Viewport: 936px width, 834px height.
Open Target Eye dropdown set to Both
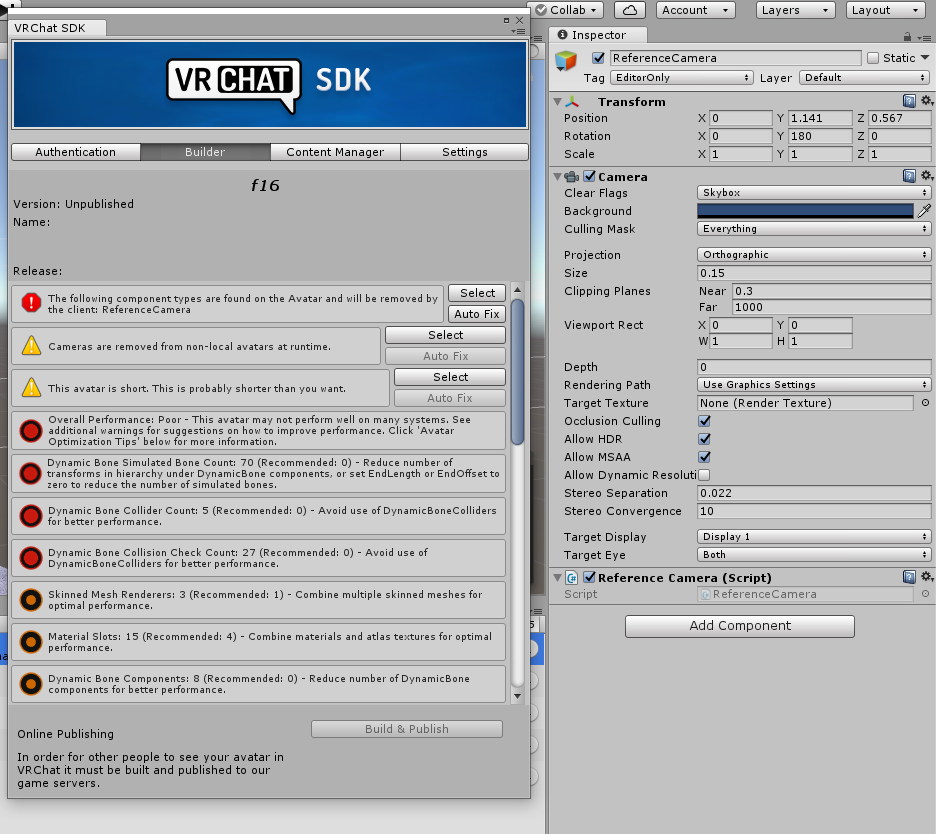pyautogui.click(x=814, y=555)
